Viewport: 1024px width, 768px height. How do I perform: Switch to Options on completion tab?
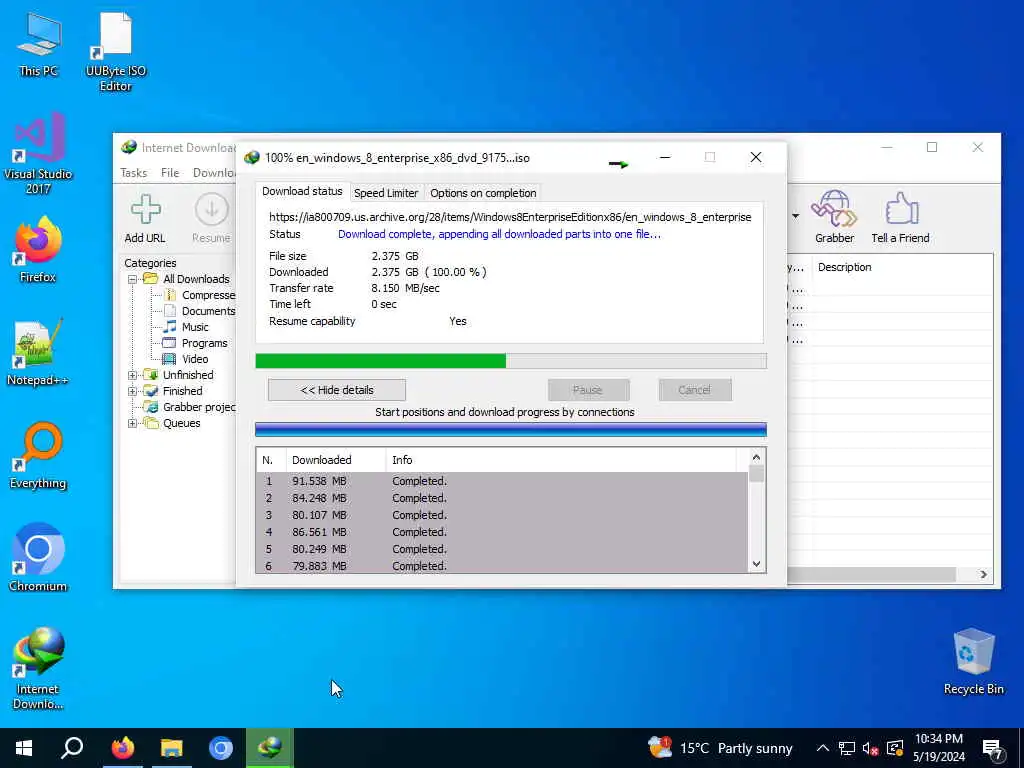[483, 193]
